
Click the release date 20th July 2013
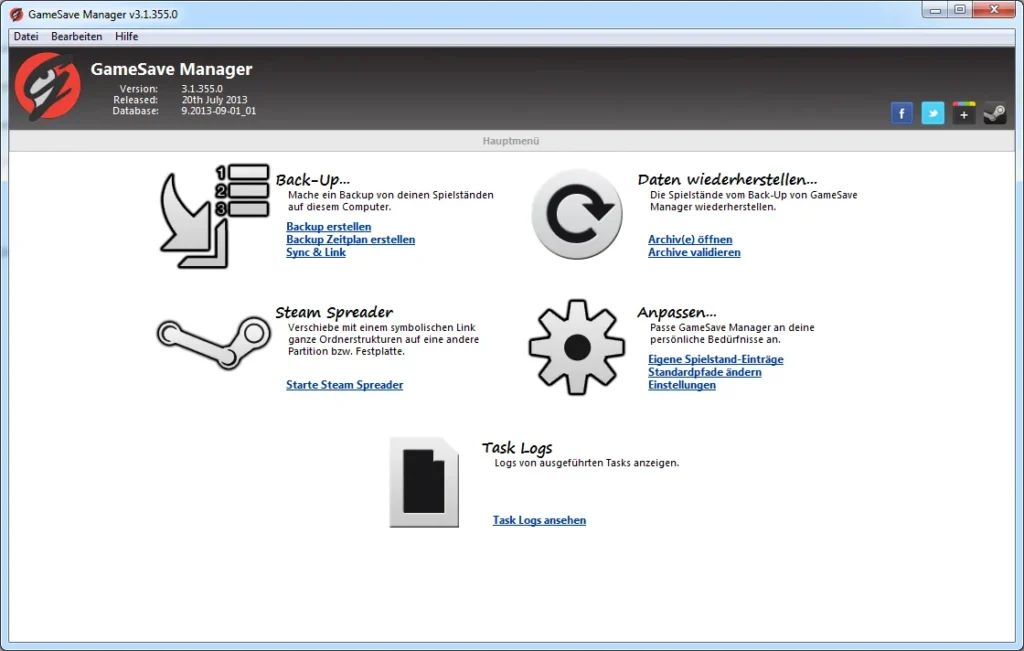coord(214,100)
